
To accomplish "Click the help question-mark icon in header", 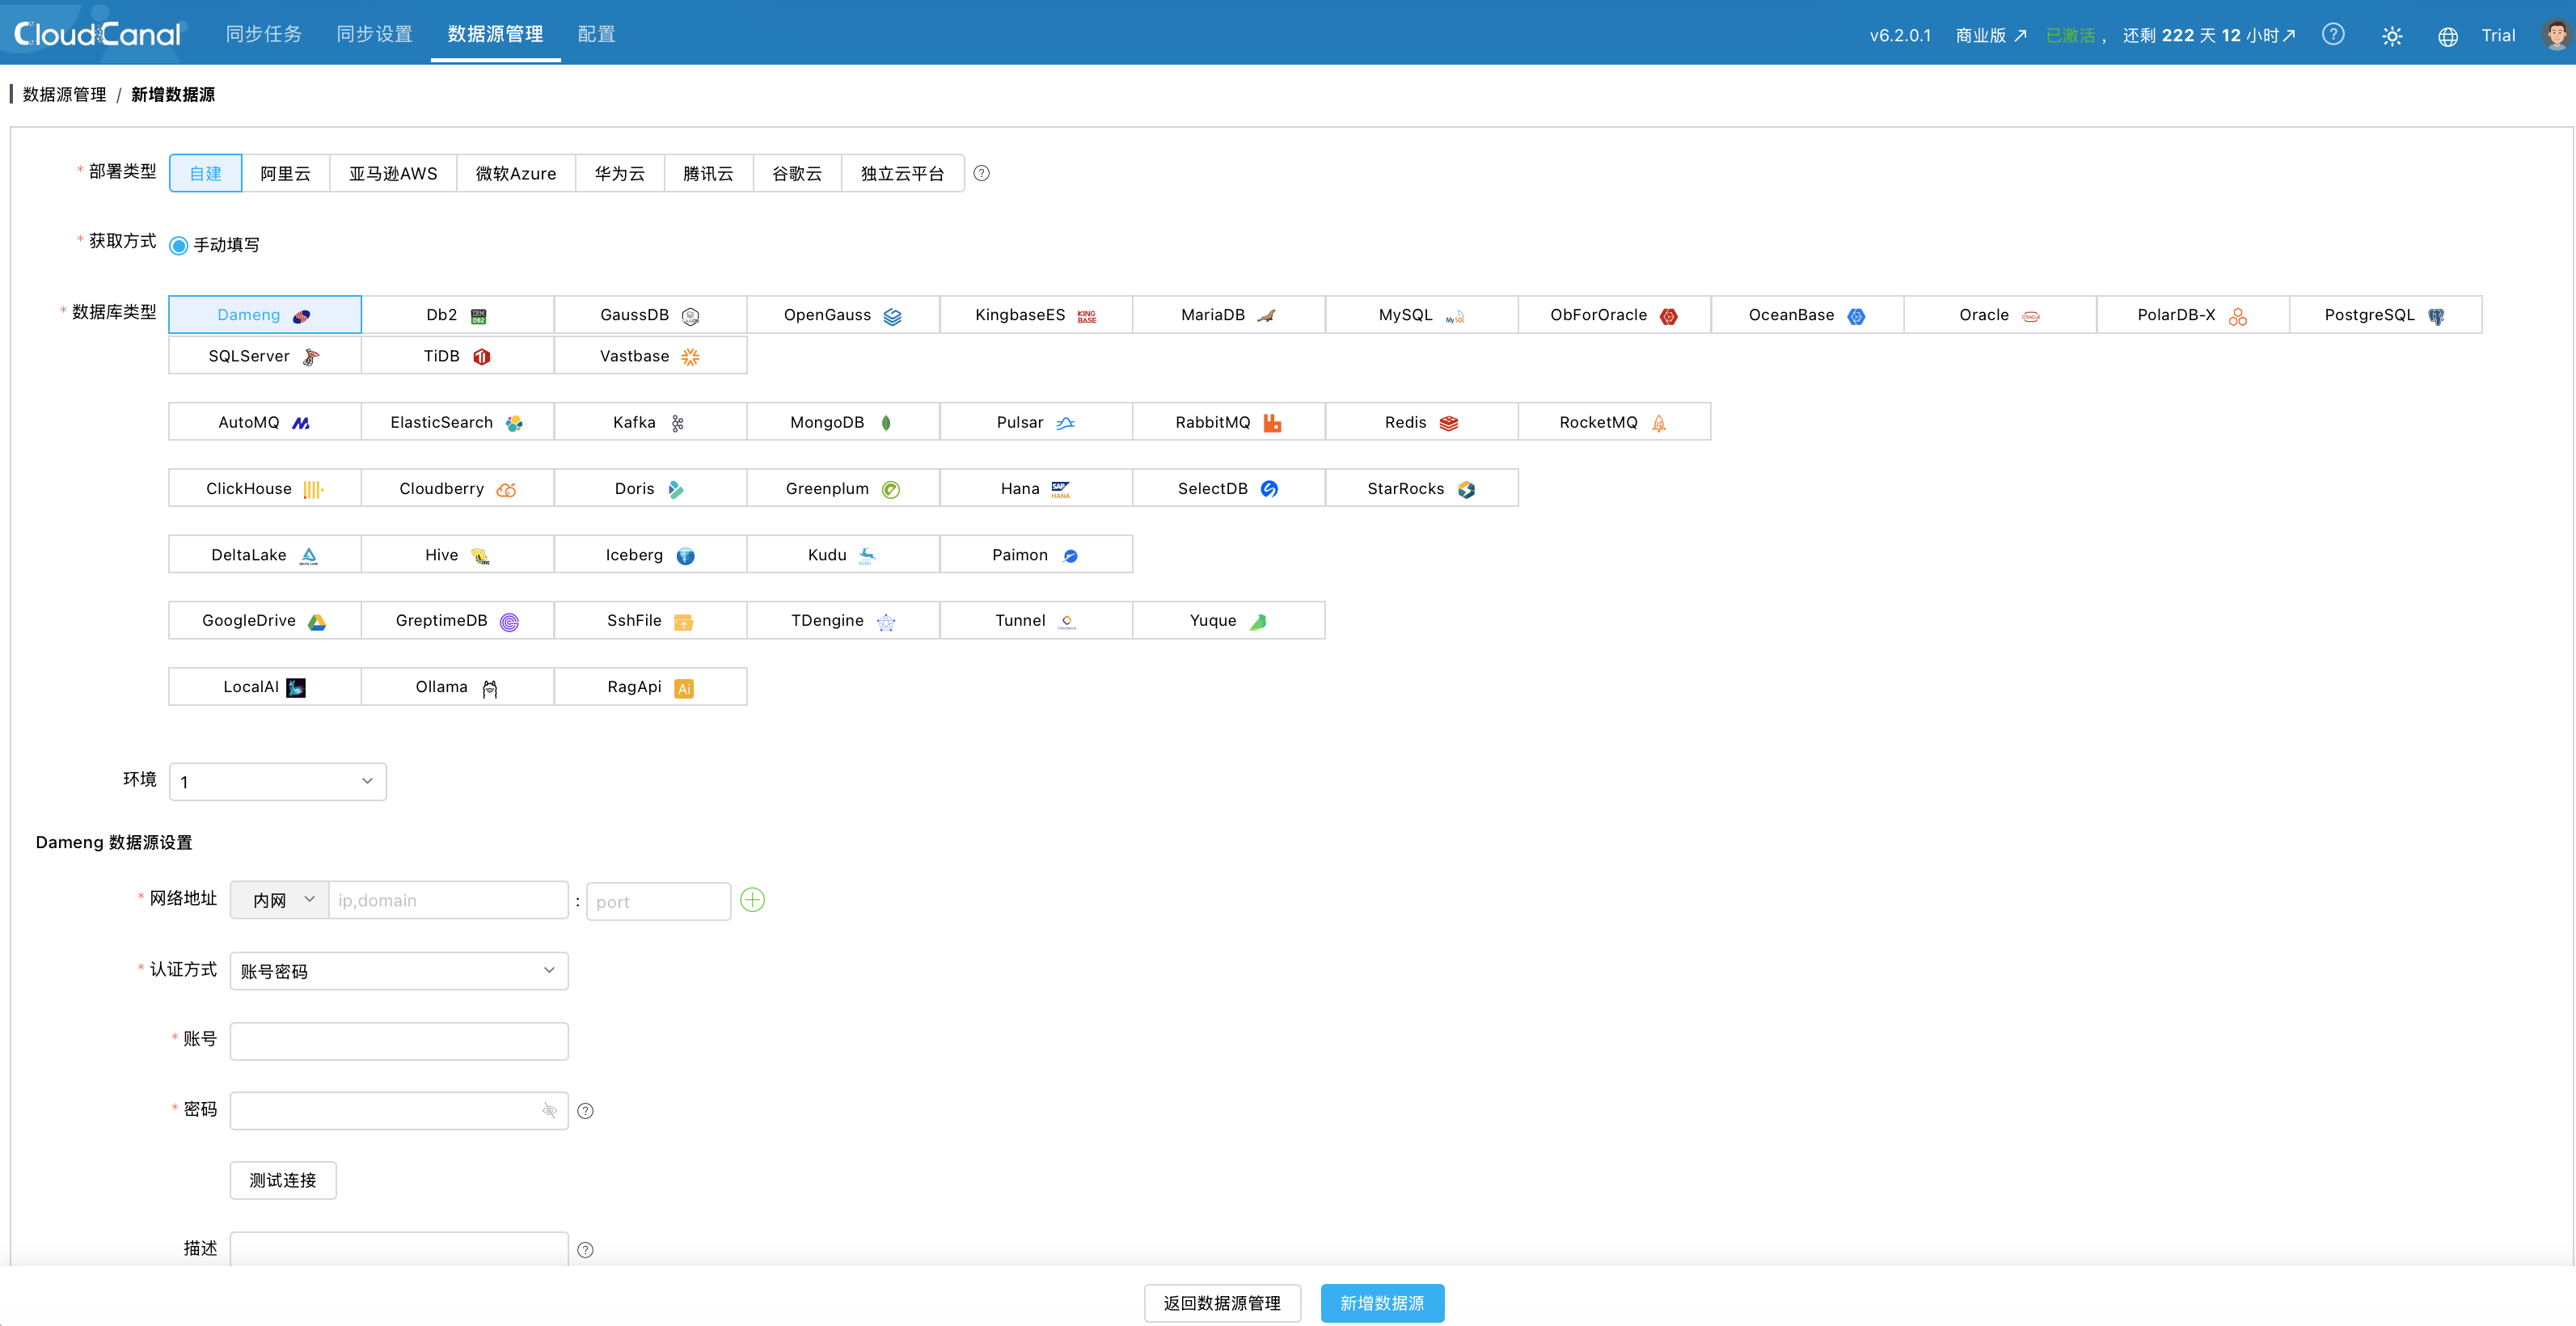I will point(2333,35).
